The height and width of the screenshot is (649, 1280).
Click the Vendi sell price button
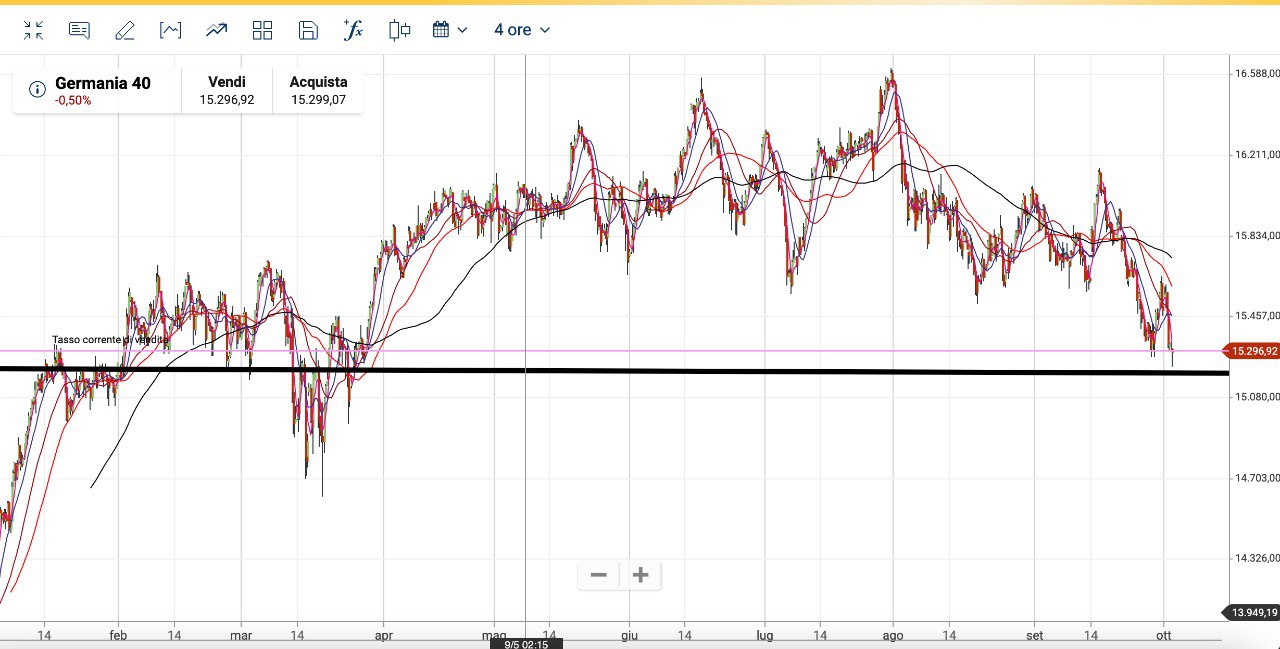[226, 91]
